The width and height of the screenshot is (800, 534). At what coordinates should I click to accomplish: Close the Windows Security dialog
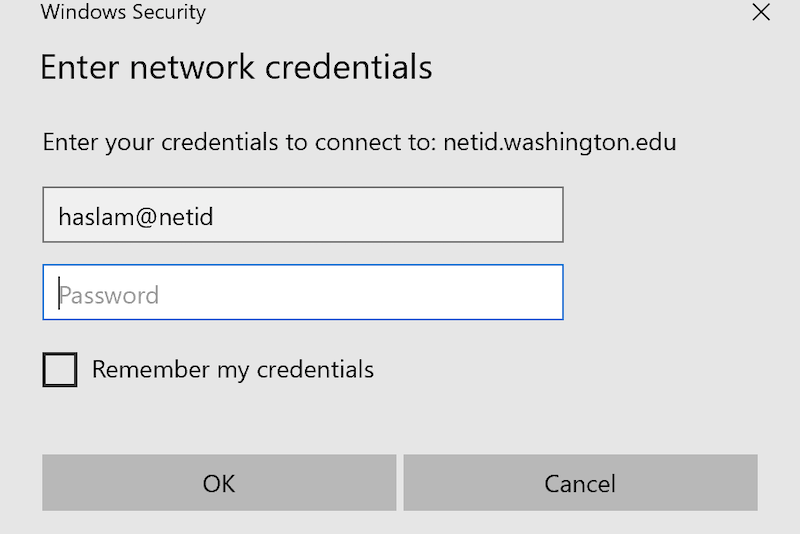761,12
